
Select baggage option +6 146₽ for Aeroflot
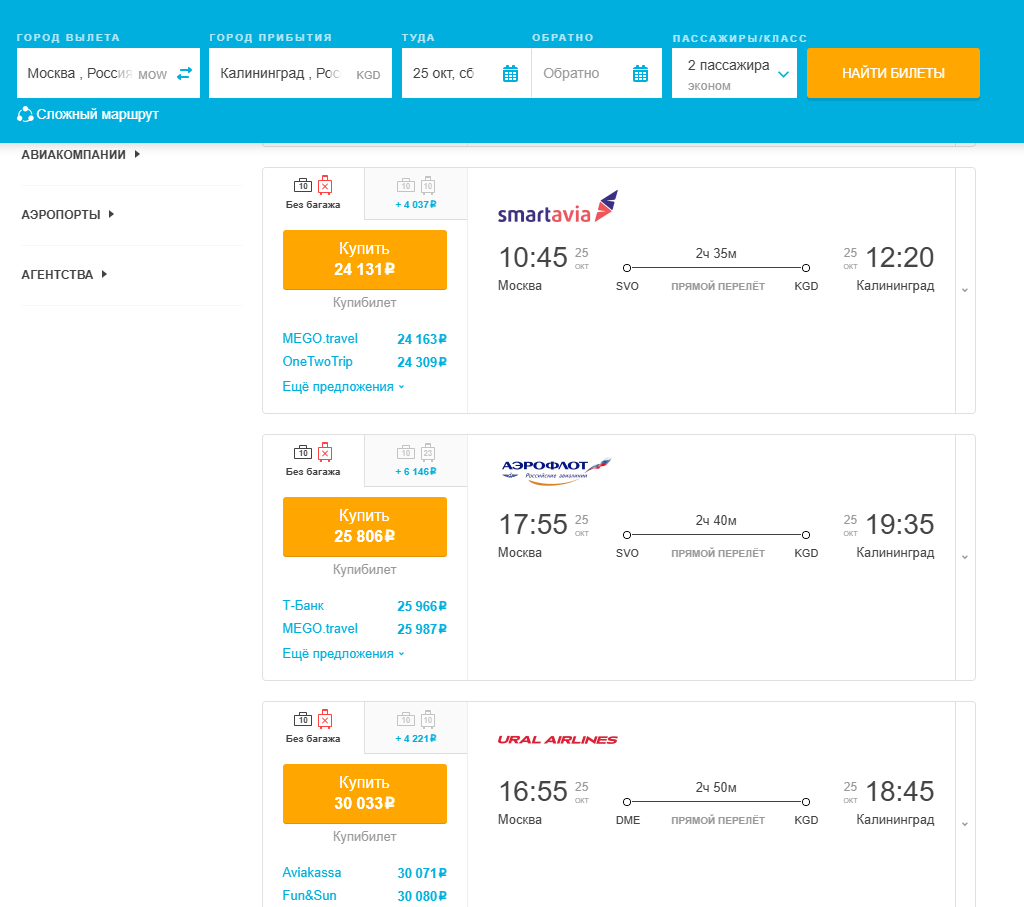click(x=416, y=460)
